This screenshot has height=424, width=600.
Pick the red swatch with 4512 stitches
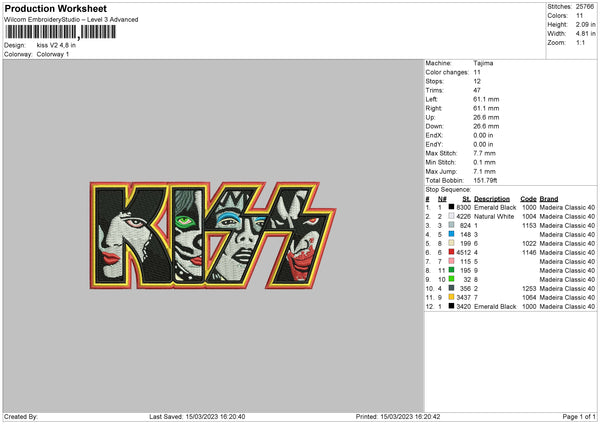(x=452, y=252)
